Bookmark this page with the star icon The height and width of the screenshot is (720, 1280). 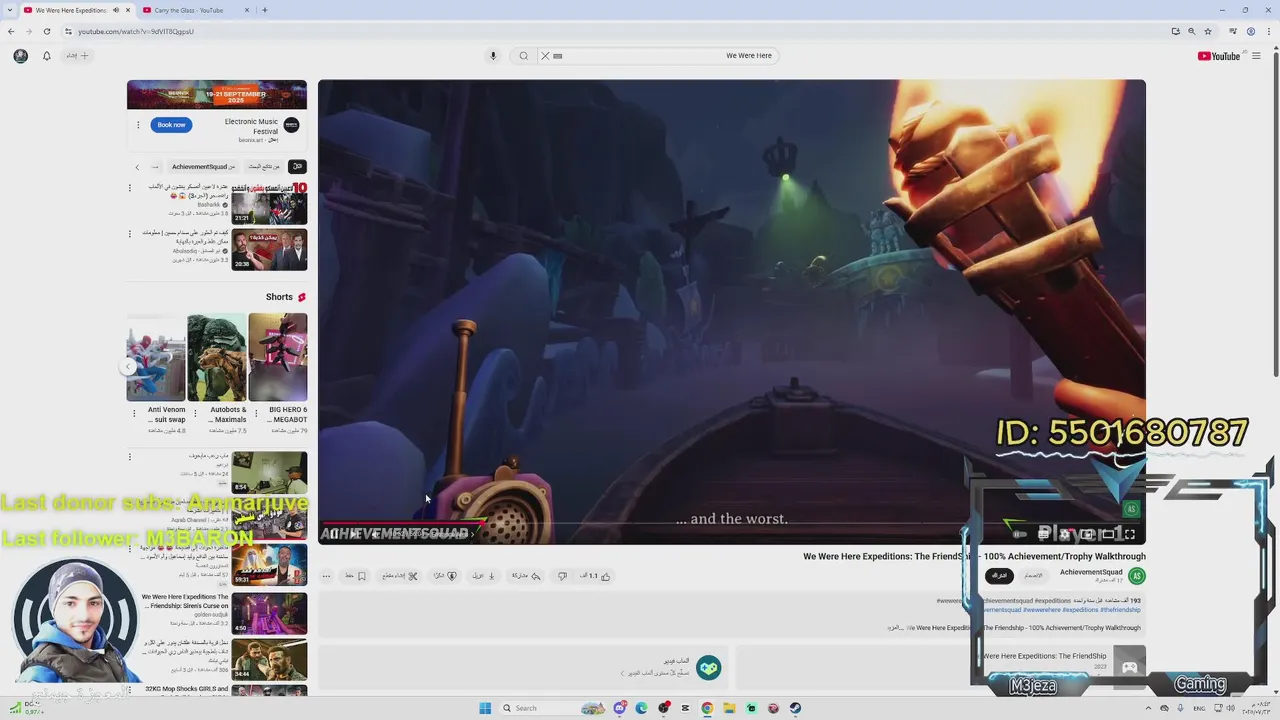coord(1208,31)
